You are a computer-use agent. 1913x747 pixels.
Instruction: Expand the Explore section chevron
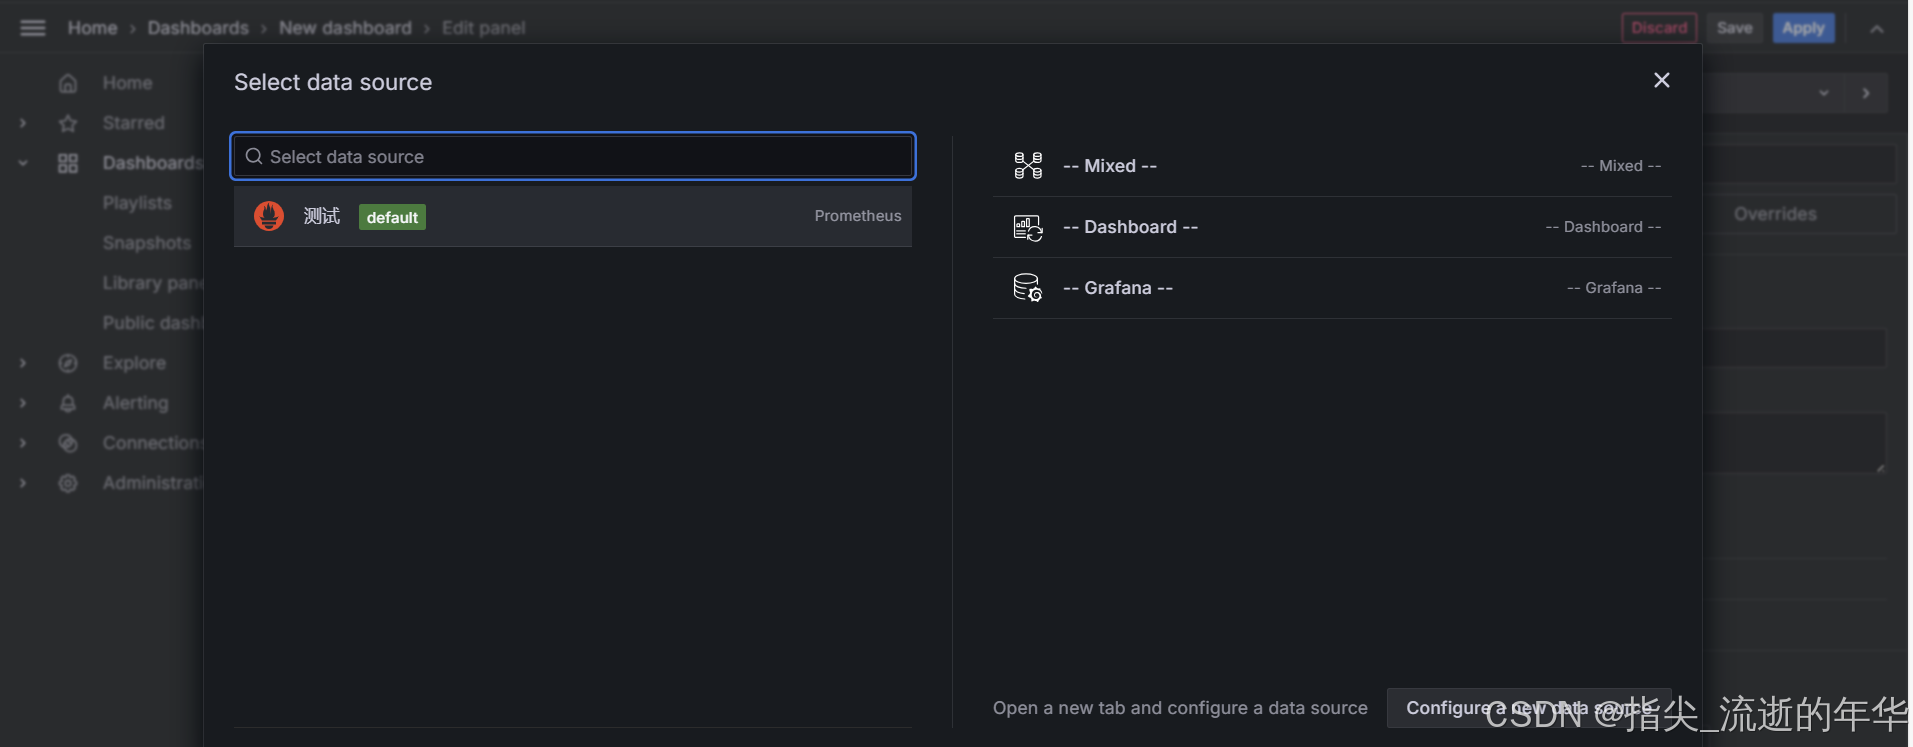23,363
